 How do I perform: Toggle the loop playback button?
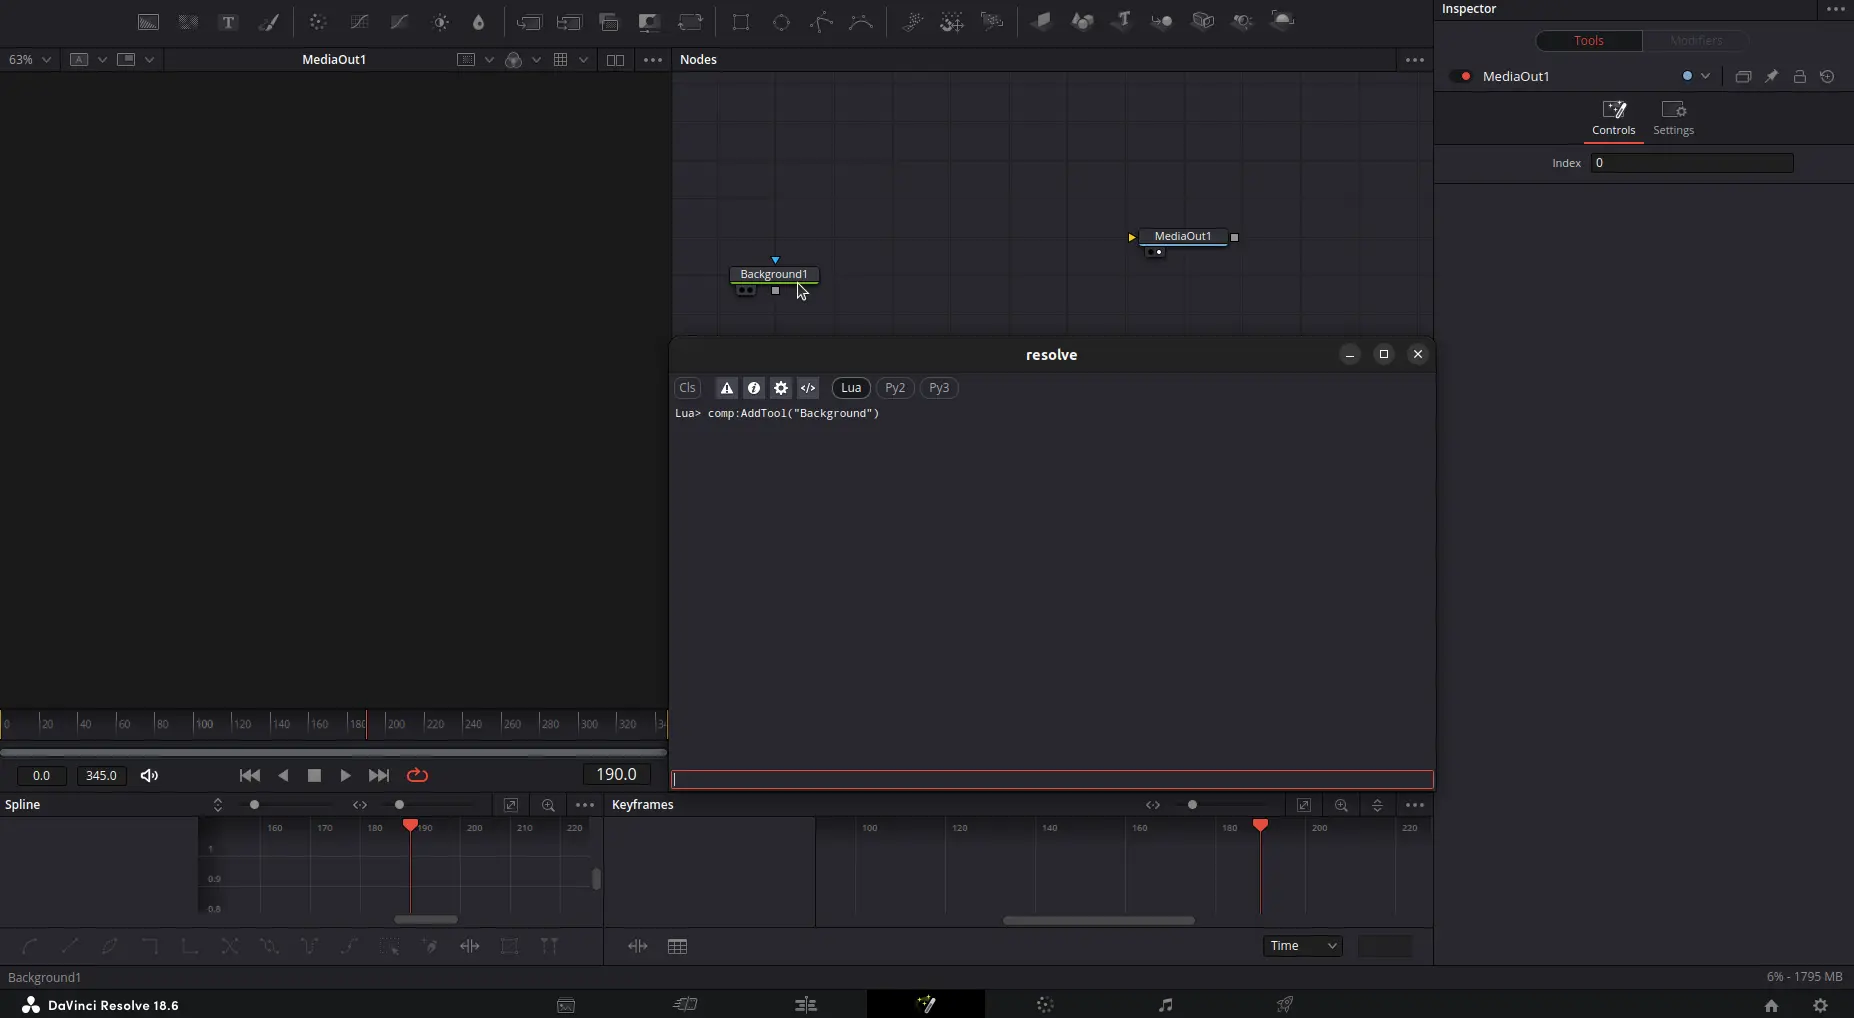(417, 775)
